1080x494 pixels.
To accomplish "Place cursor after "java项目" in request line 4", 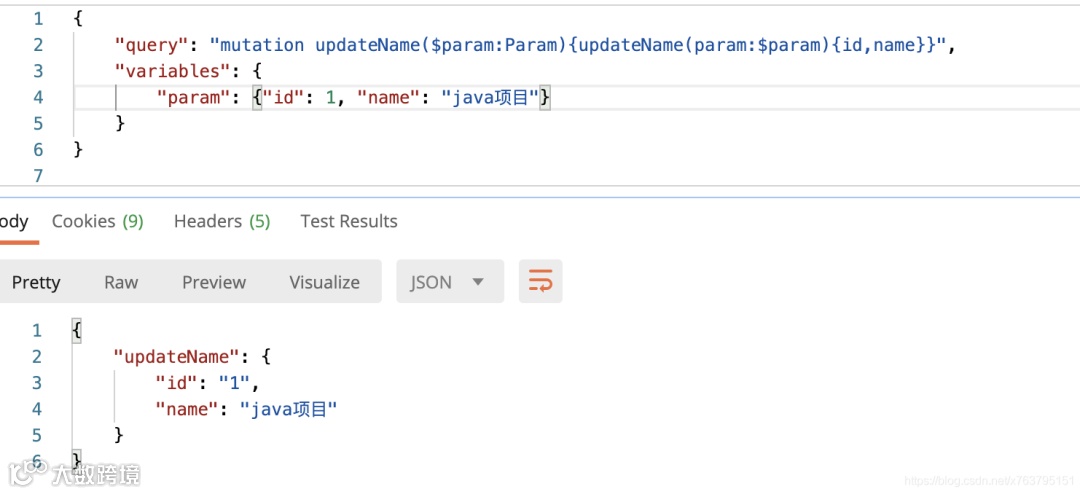I will (x=539, y=98).
